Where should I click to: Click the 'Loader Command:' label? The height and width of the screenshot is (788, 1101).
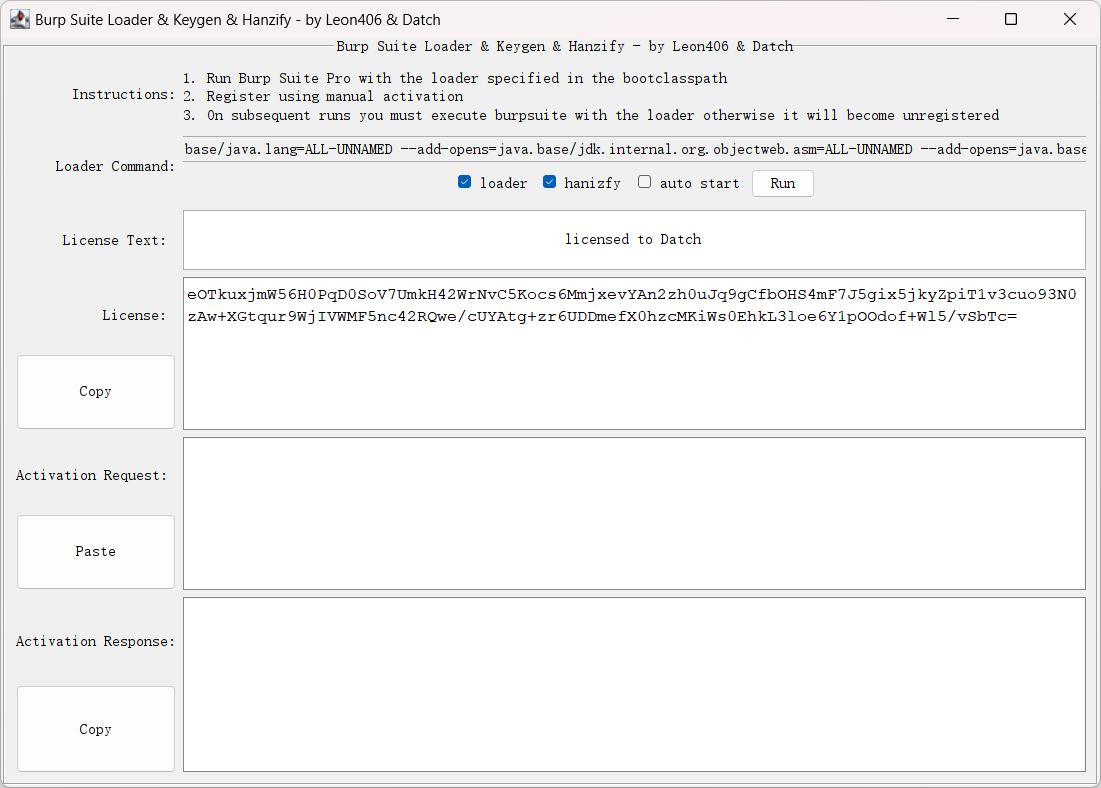[x=114, y=166]
